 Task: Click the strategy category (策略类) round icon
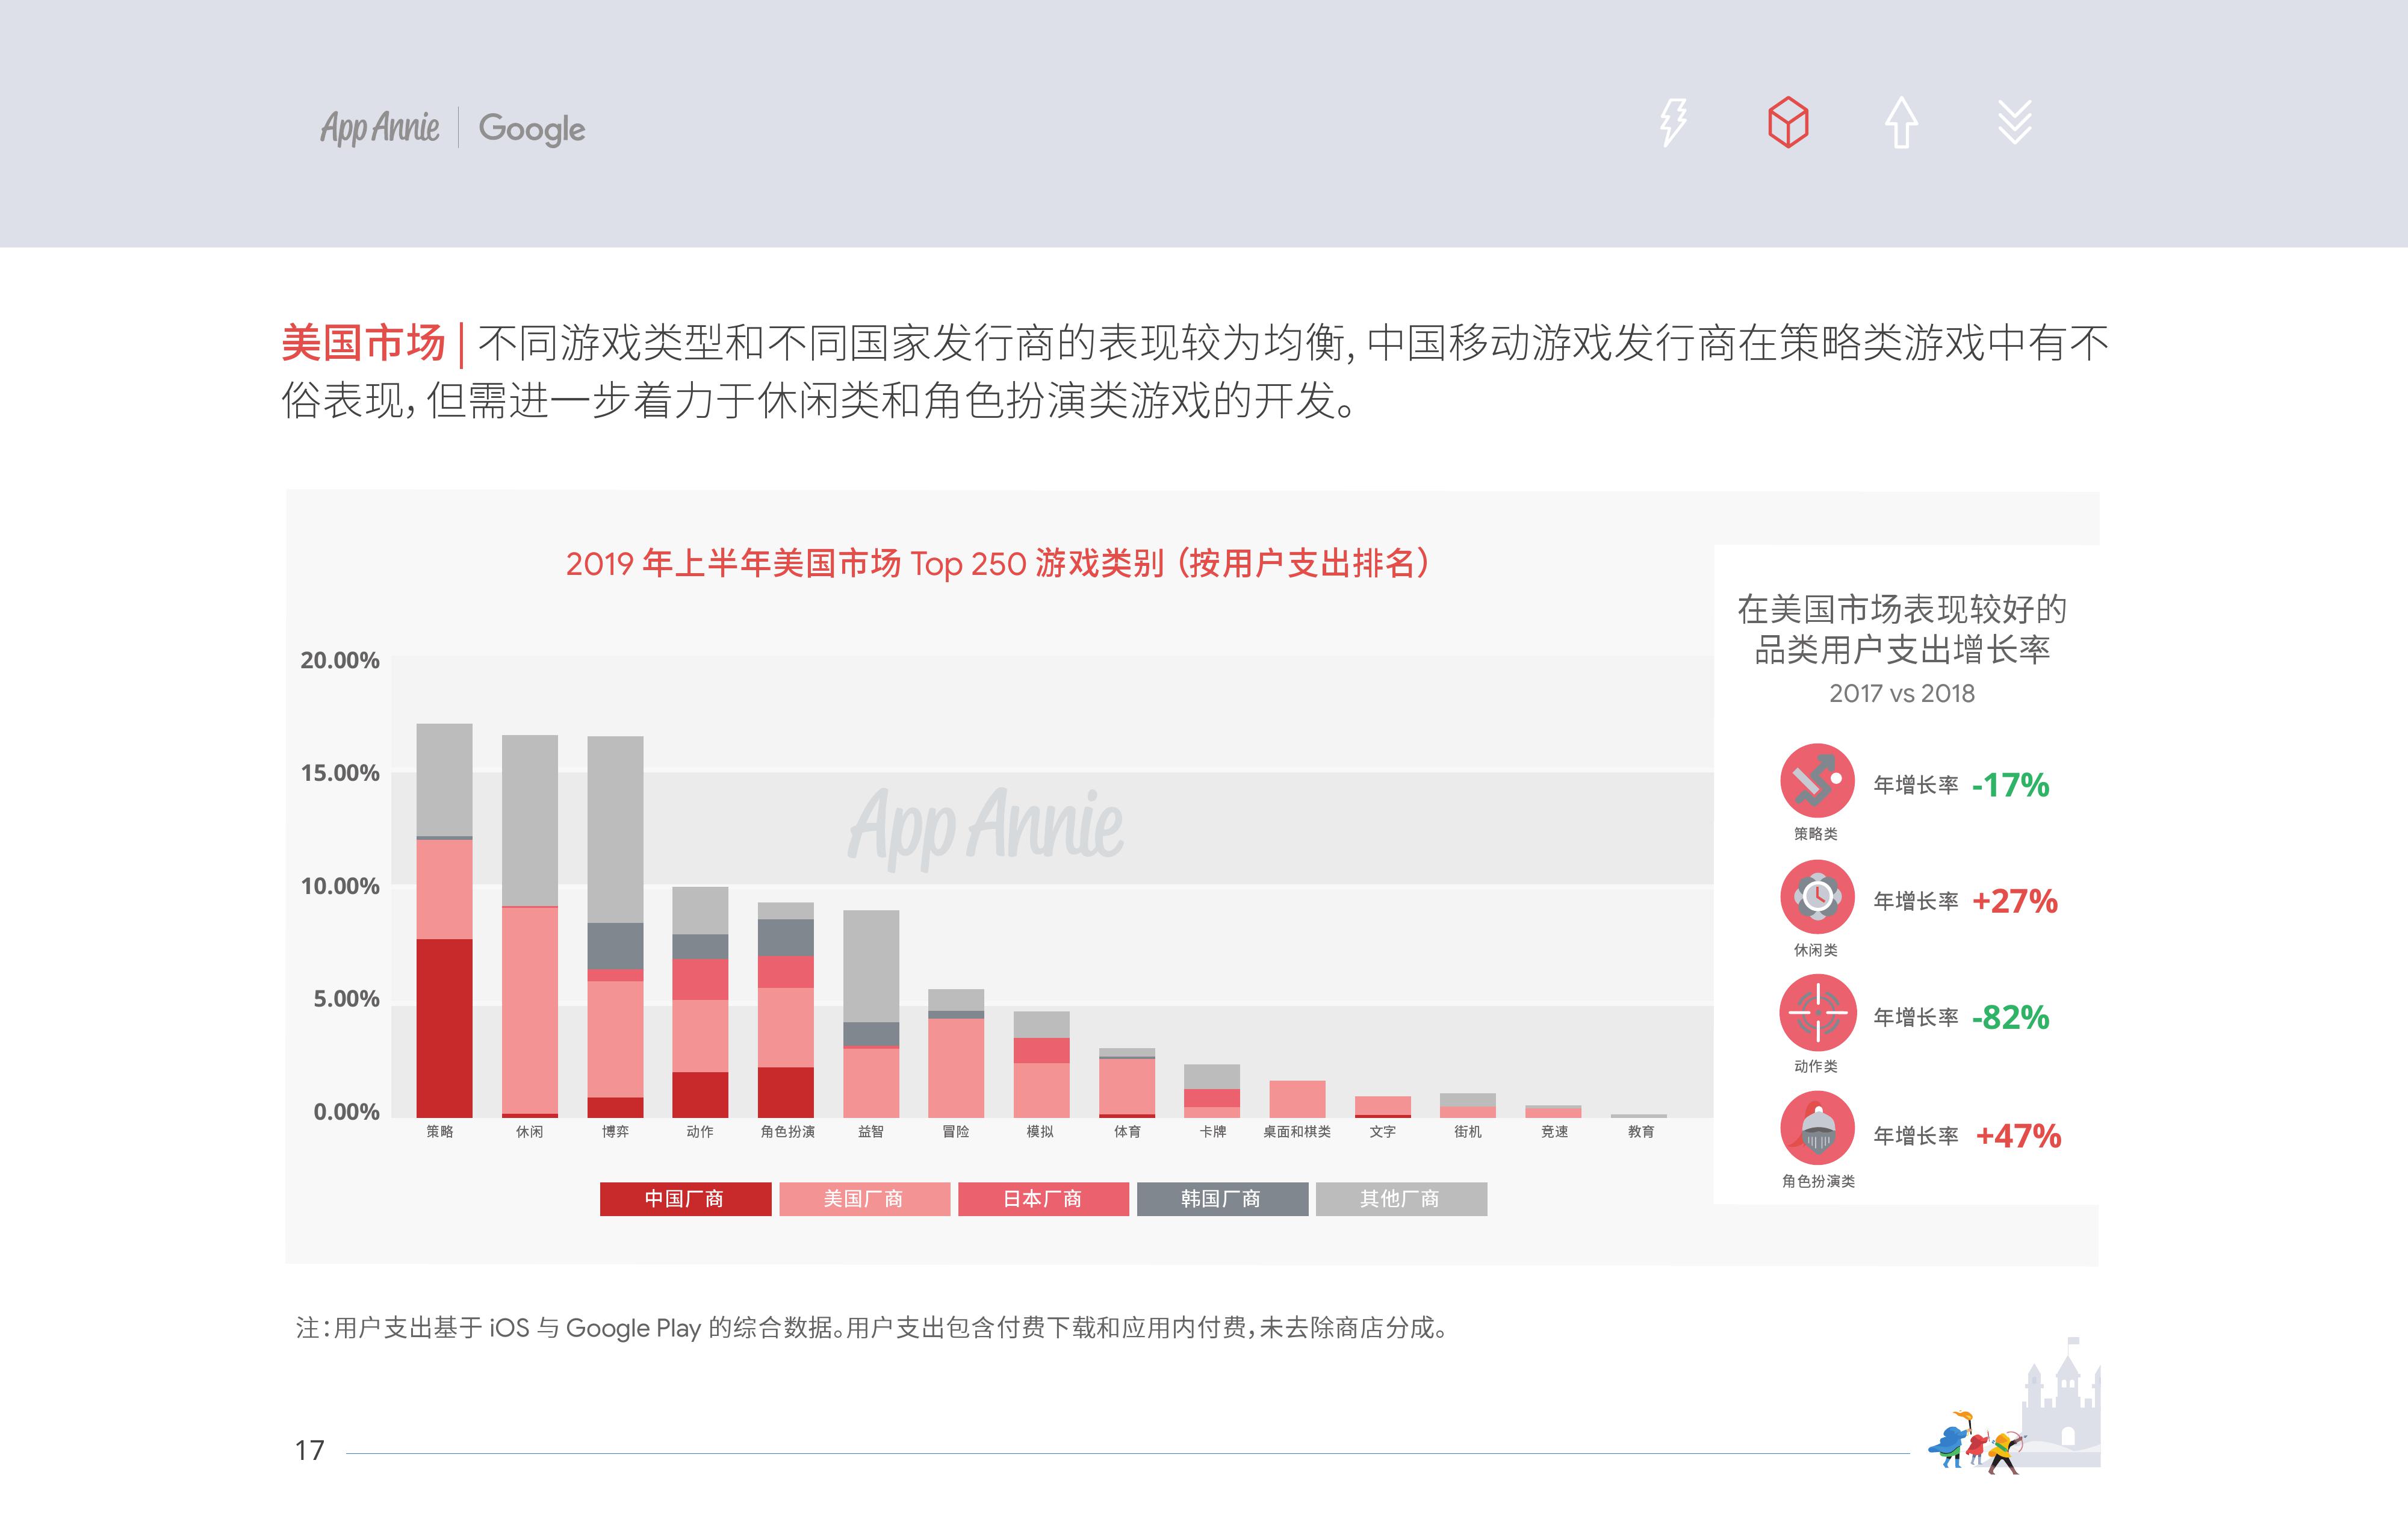1817,781
